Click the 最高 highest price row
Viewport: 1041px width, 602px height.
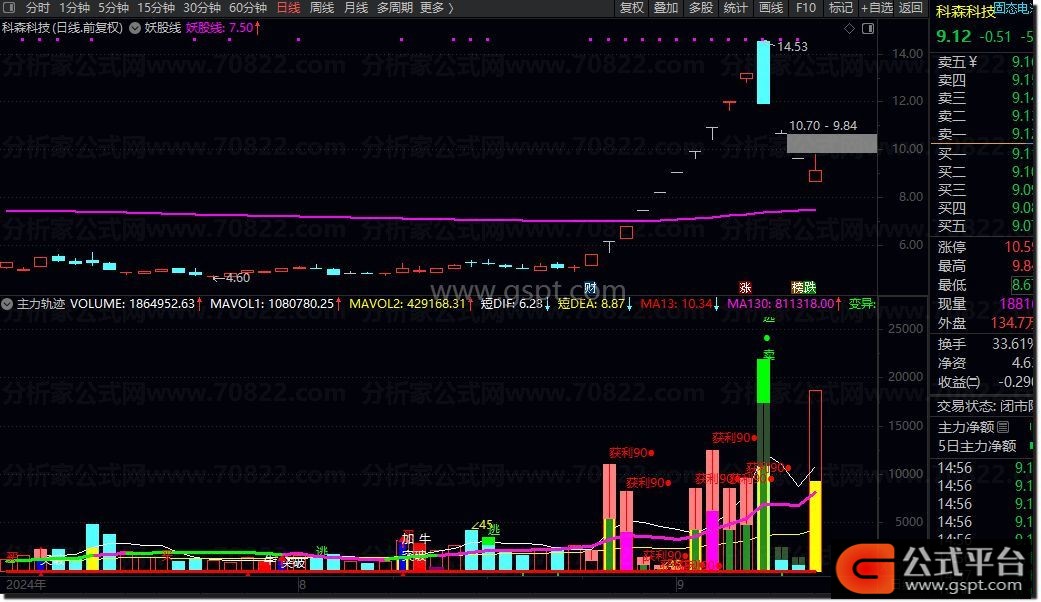985,266
